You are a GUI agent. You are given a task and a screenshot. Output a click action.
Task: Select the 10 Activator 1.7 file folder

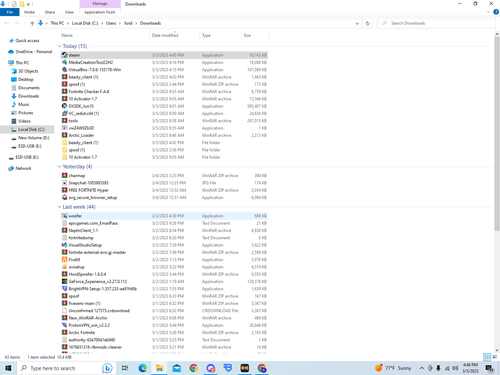point(164,157)
